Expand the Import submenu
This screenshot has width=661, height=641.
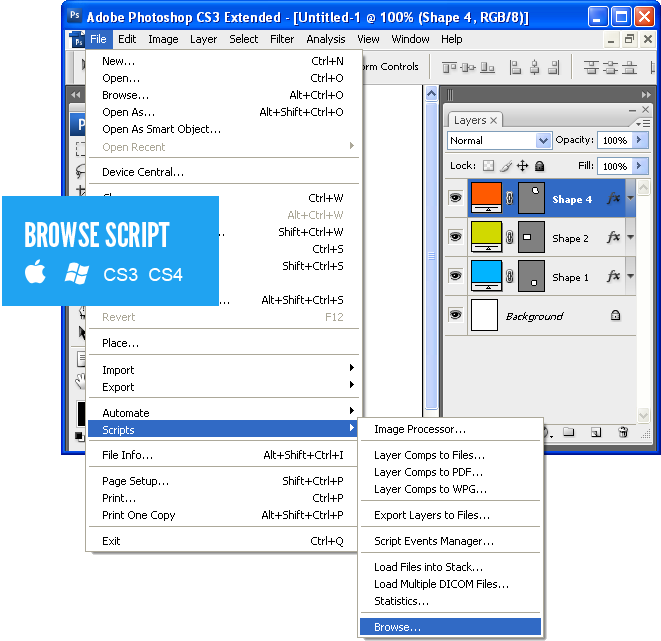[x=223, y=370]
